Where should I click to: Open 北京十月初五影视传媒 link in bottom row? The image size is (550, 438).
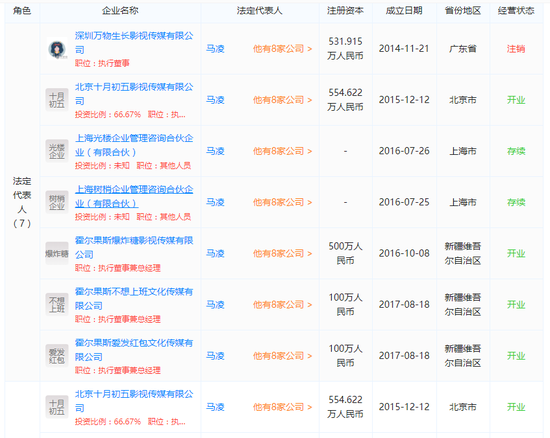[x=134, y=401]
